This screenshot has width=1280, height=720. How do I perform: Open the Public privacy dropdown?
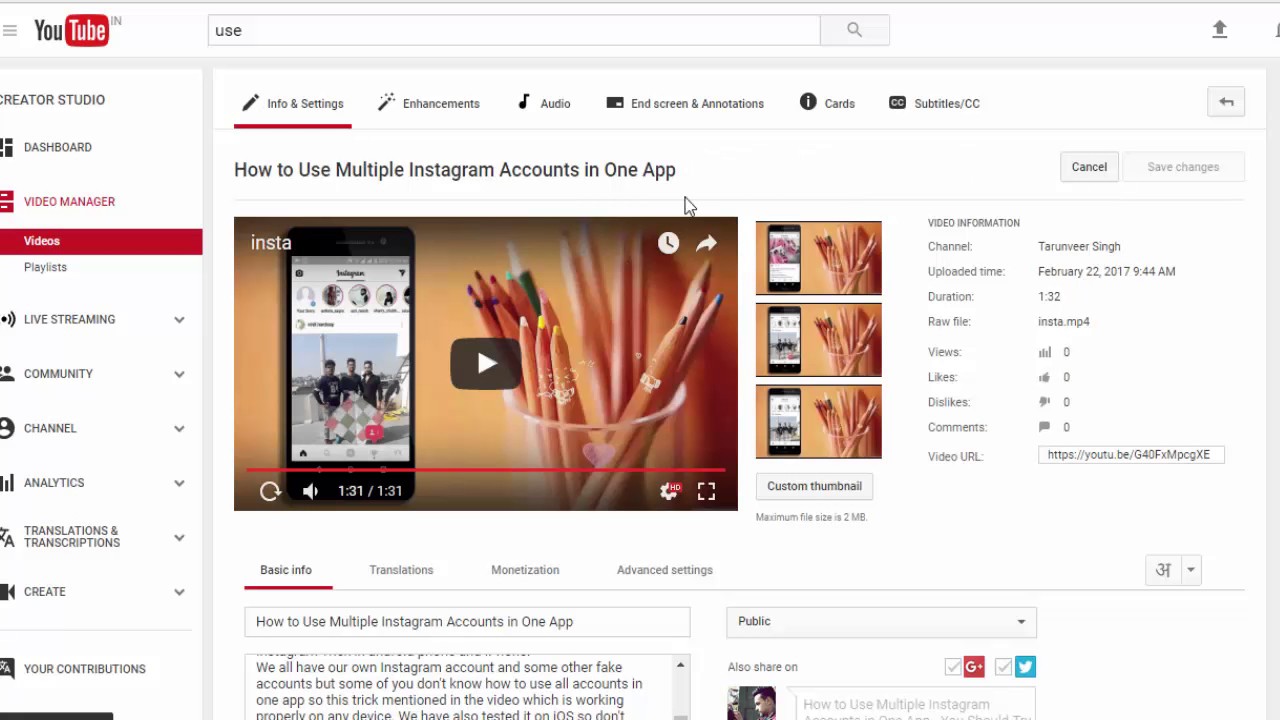click(881, 622)
